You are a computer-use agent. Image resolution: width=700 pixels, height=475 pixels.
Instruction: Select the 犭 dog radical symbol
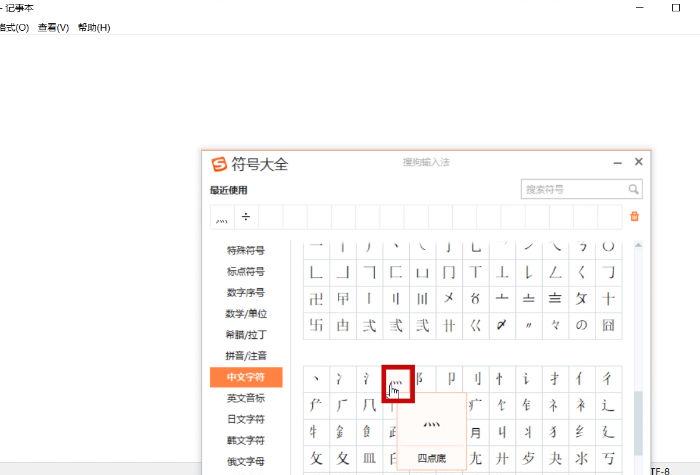(x=555, y=432)
